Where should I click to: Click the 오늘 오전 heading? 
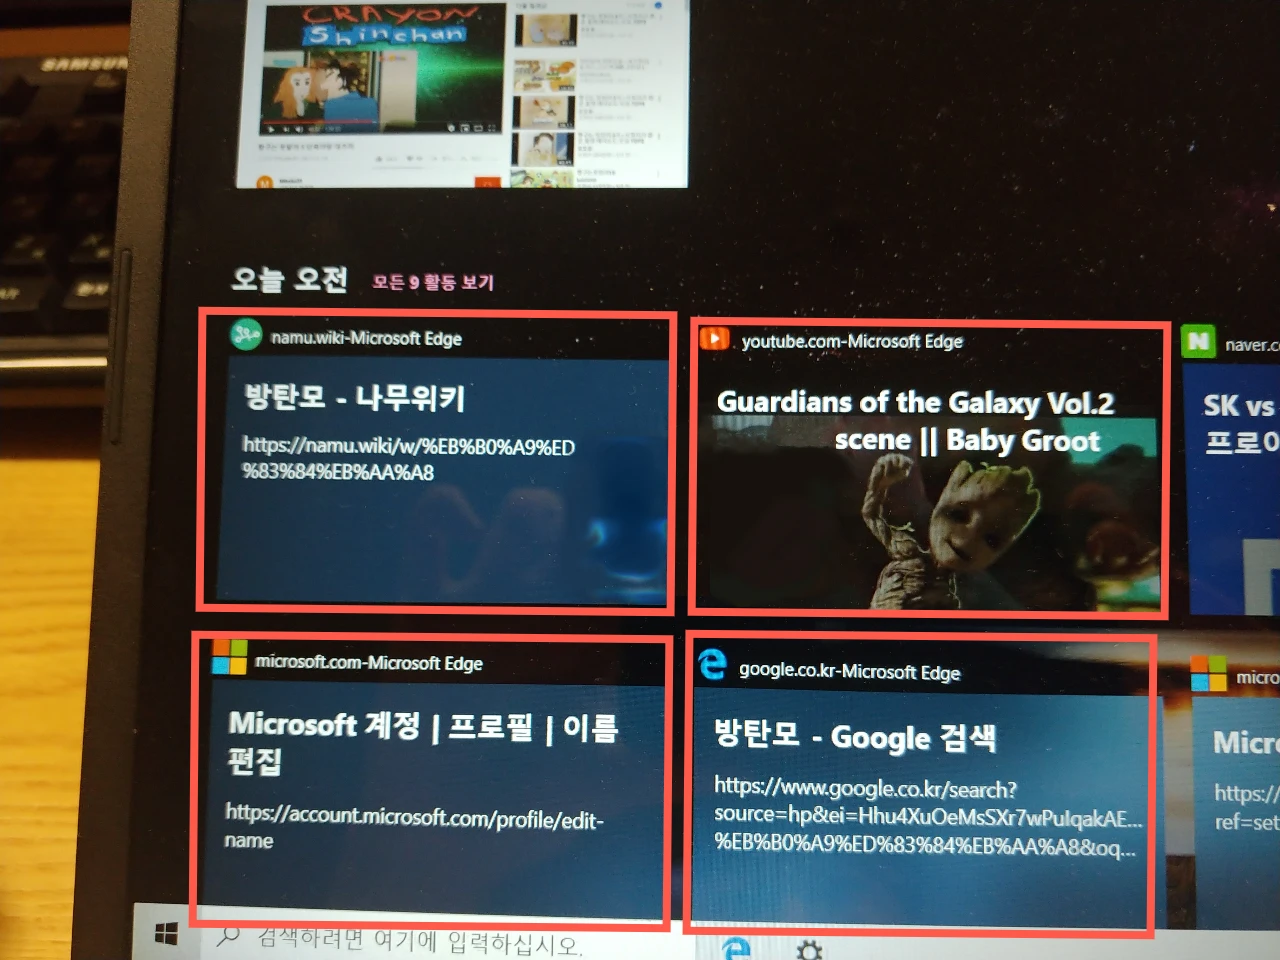(x=289, y=279)
